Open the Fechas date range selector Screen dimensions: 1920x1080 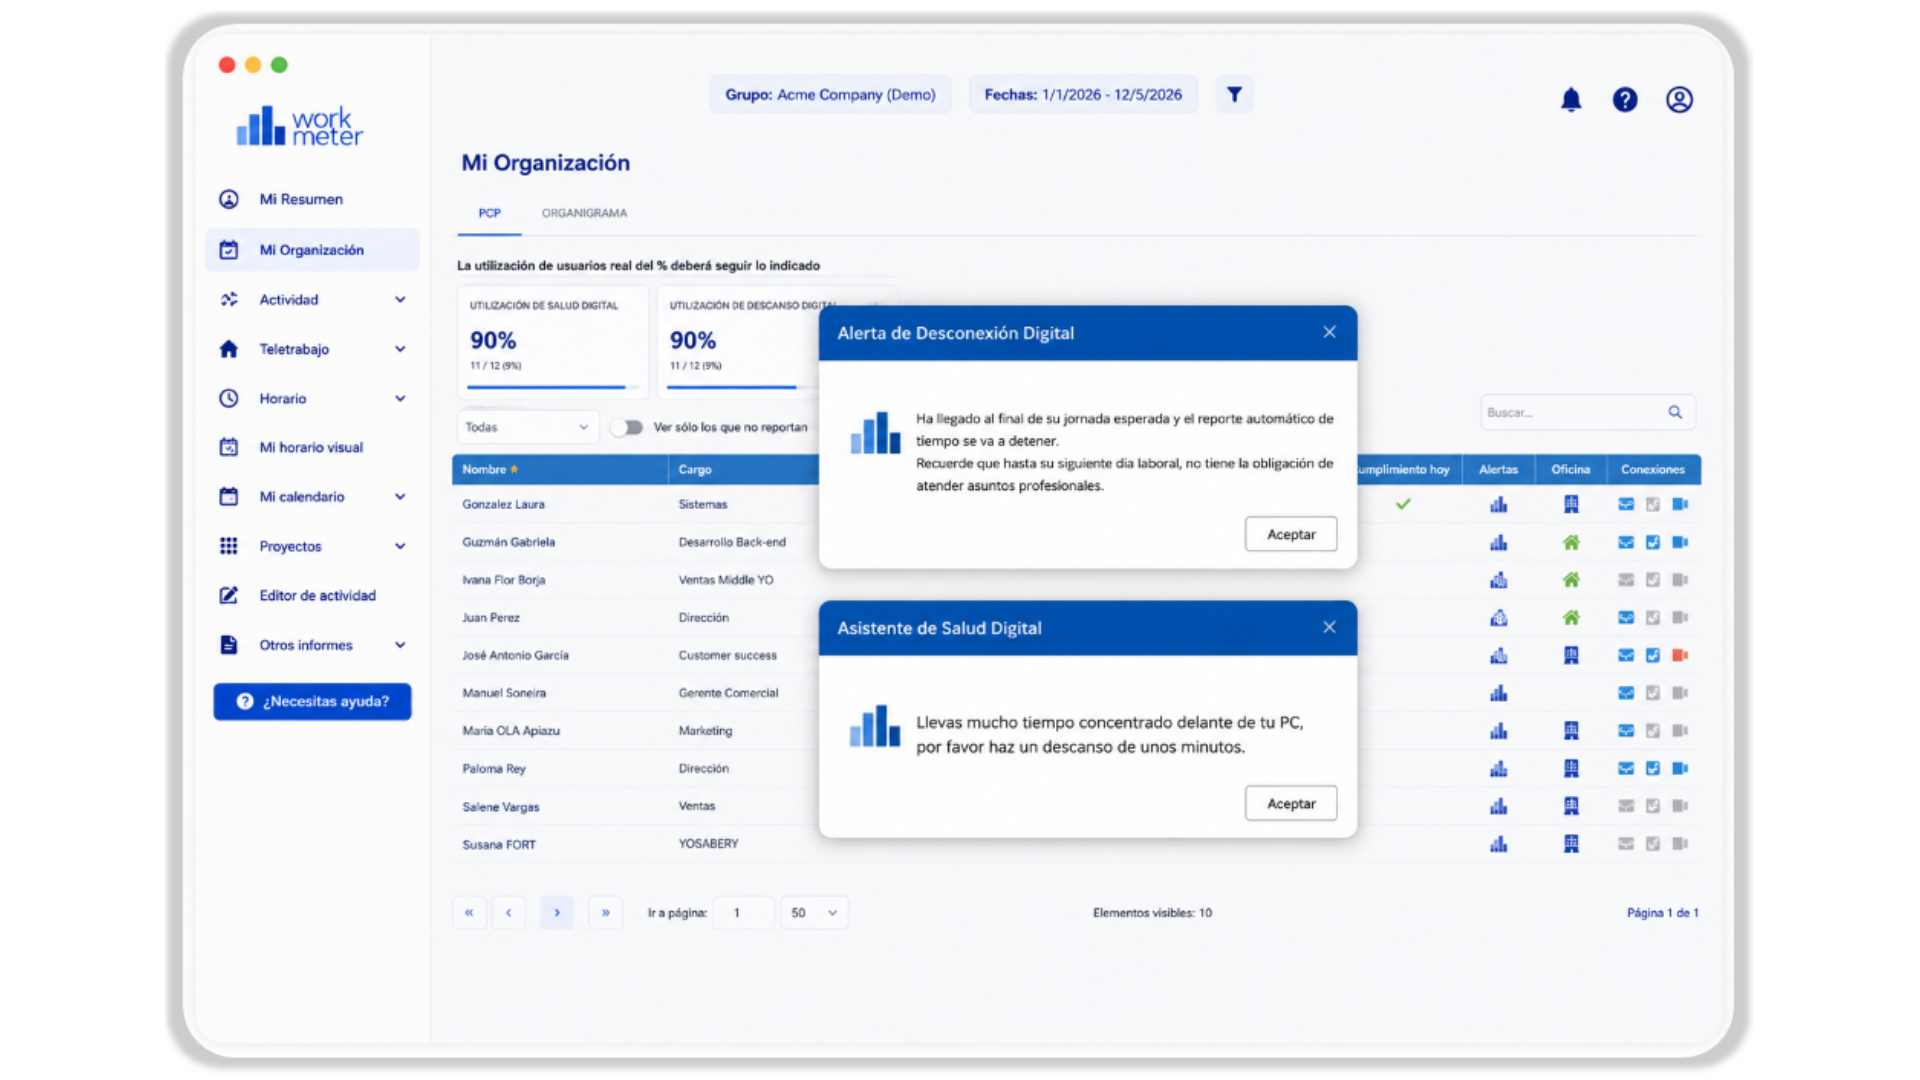tap(1083, 94)
